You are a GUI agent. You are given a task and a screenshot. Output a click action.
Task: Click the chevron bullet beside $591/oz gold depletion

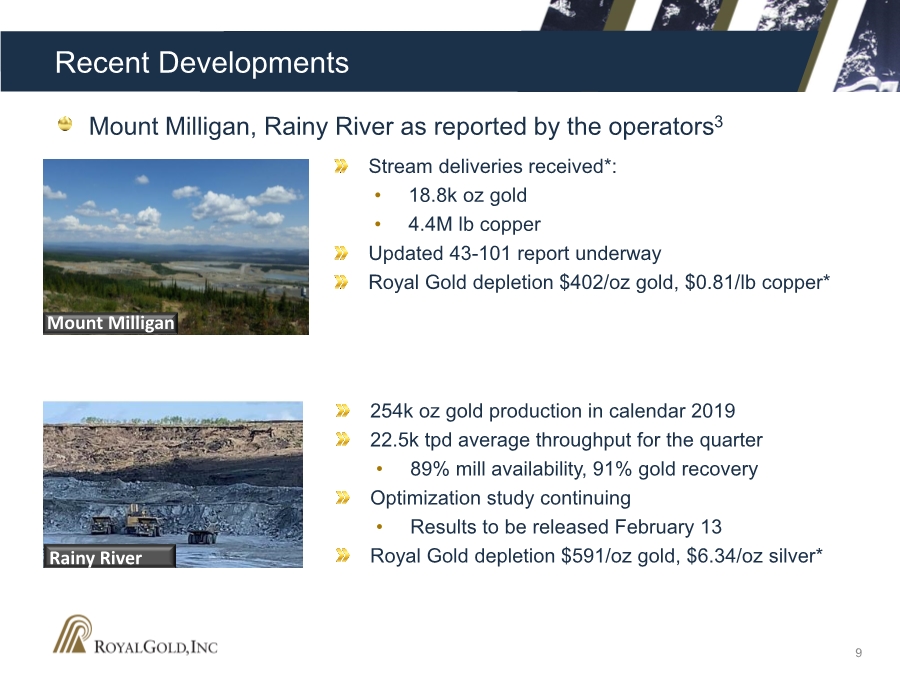coord(343,556)
